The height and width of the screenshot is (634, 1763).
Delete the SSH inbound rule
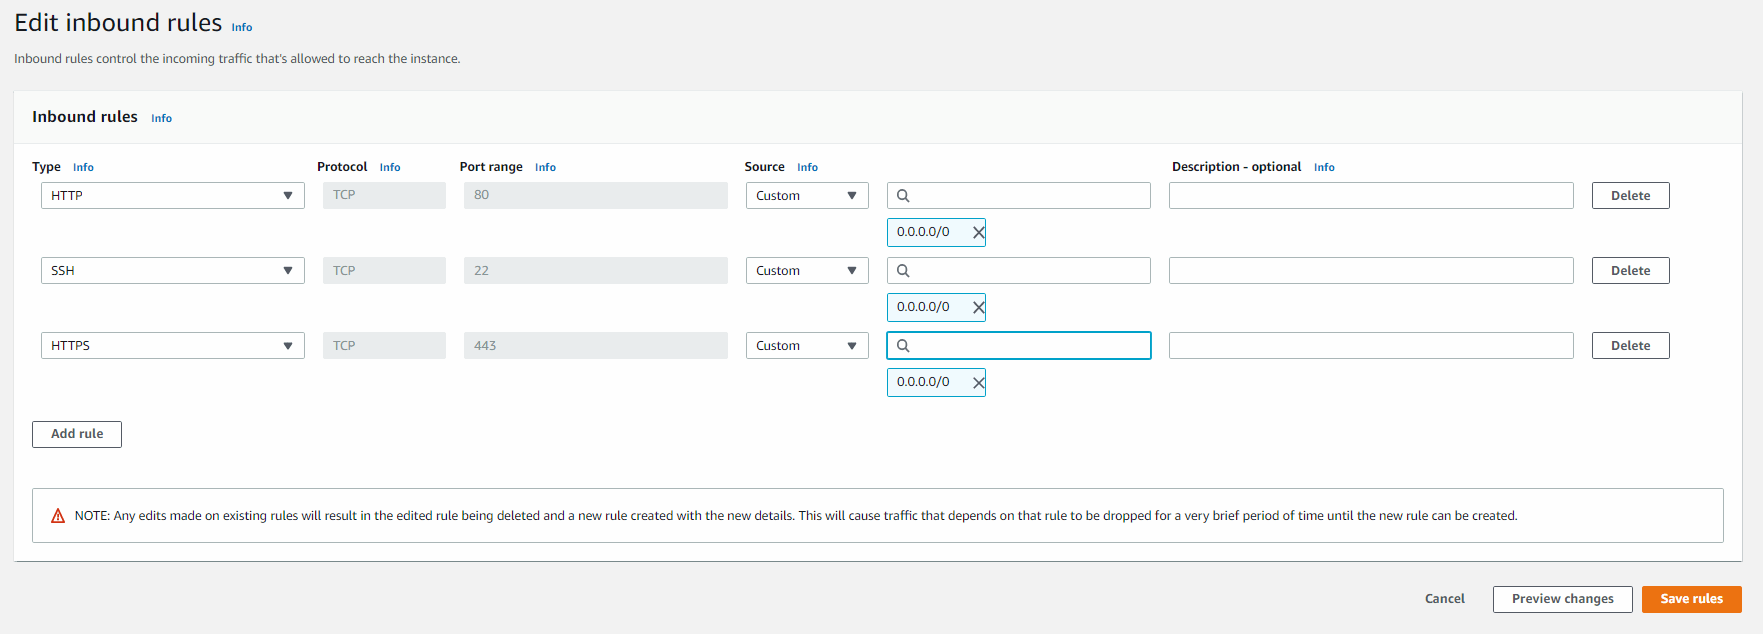1630,271
